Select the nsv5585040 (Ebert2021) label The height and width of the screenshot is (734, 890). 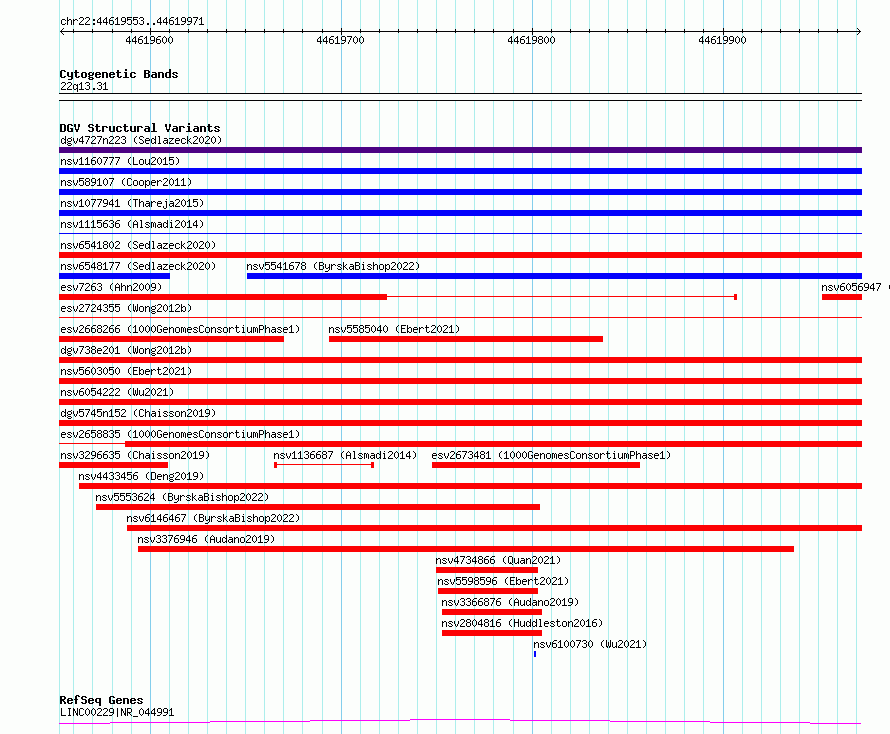pos(394,329)
